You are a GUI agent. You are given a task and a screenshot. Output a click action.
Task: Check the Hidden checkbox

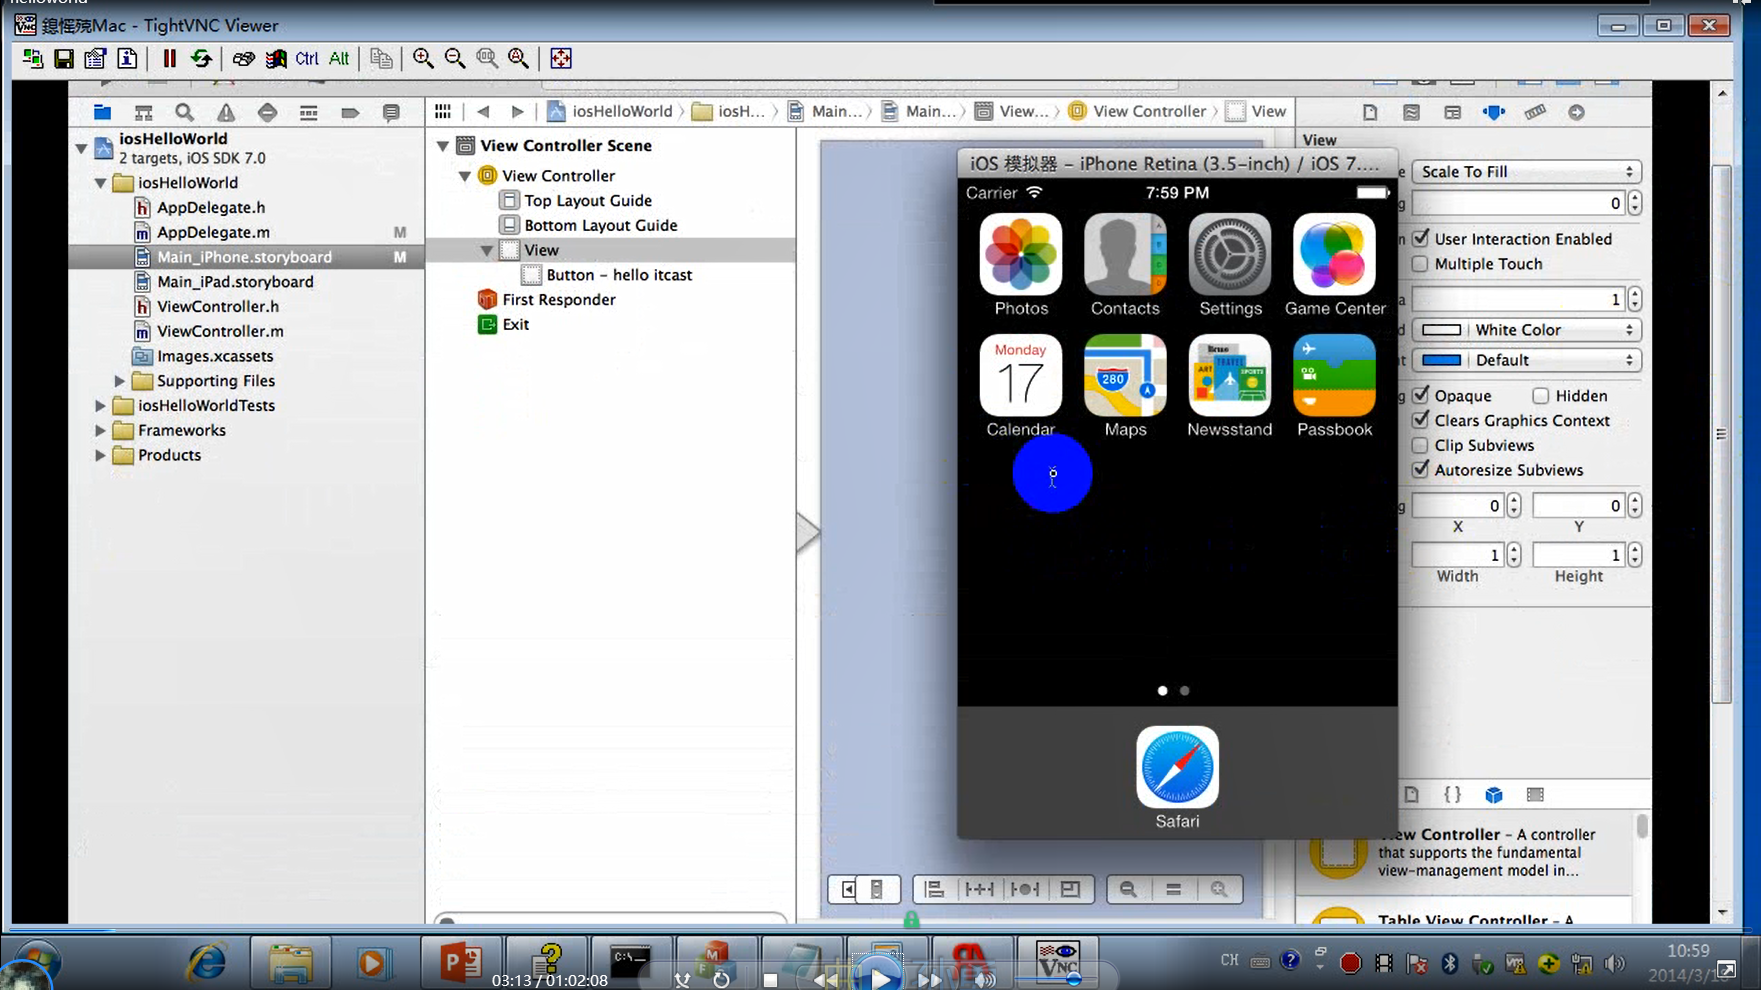point(1541,396)
